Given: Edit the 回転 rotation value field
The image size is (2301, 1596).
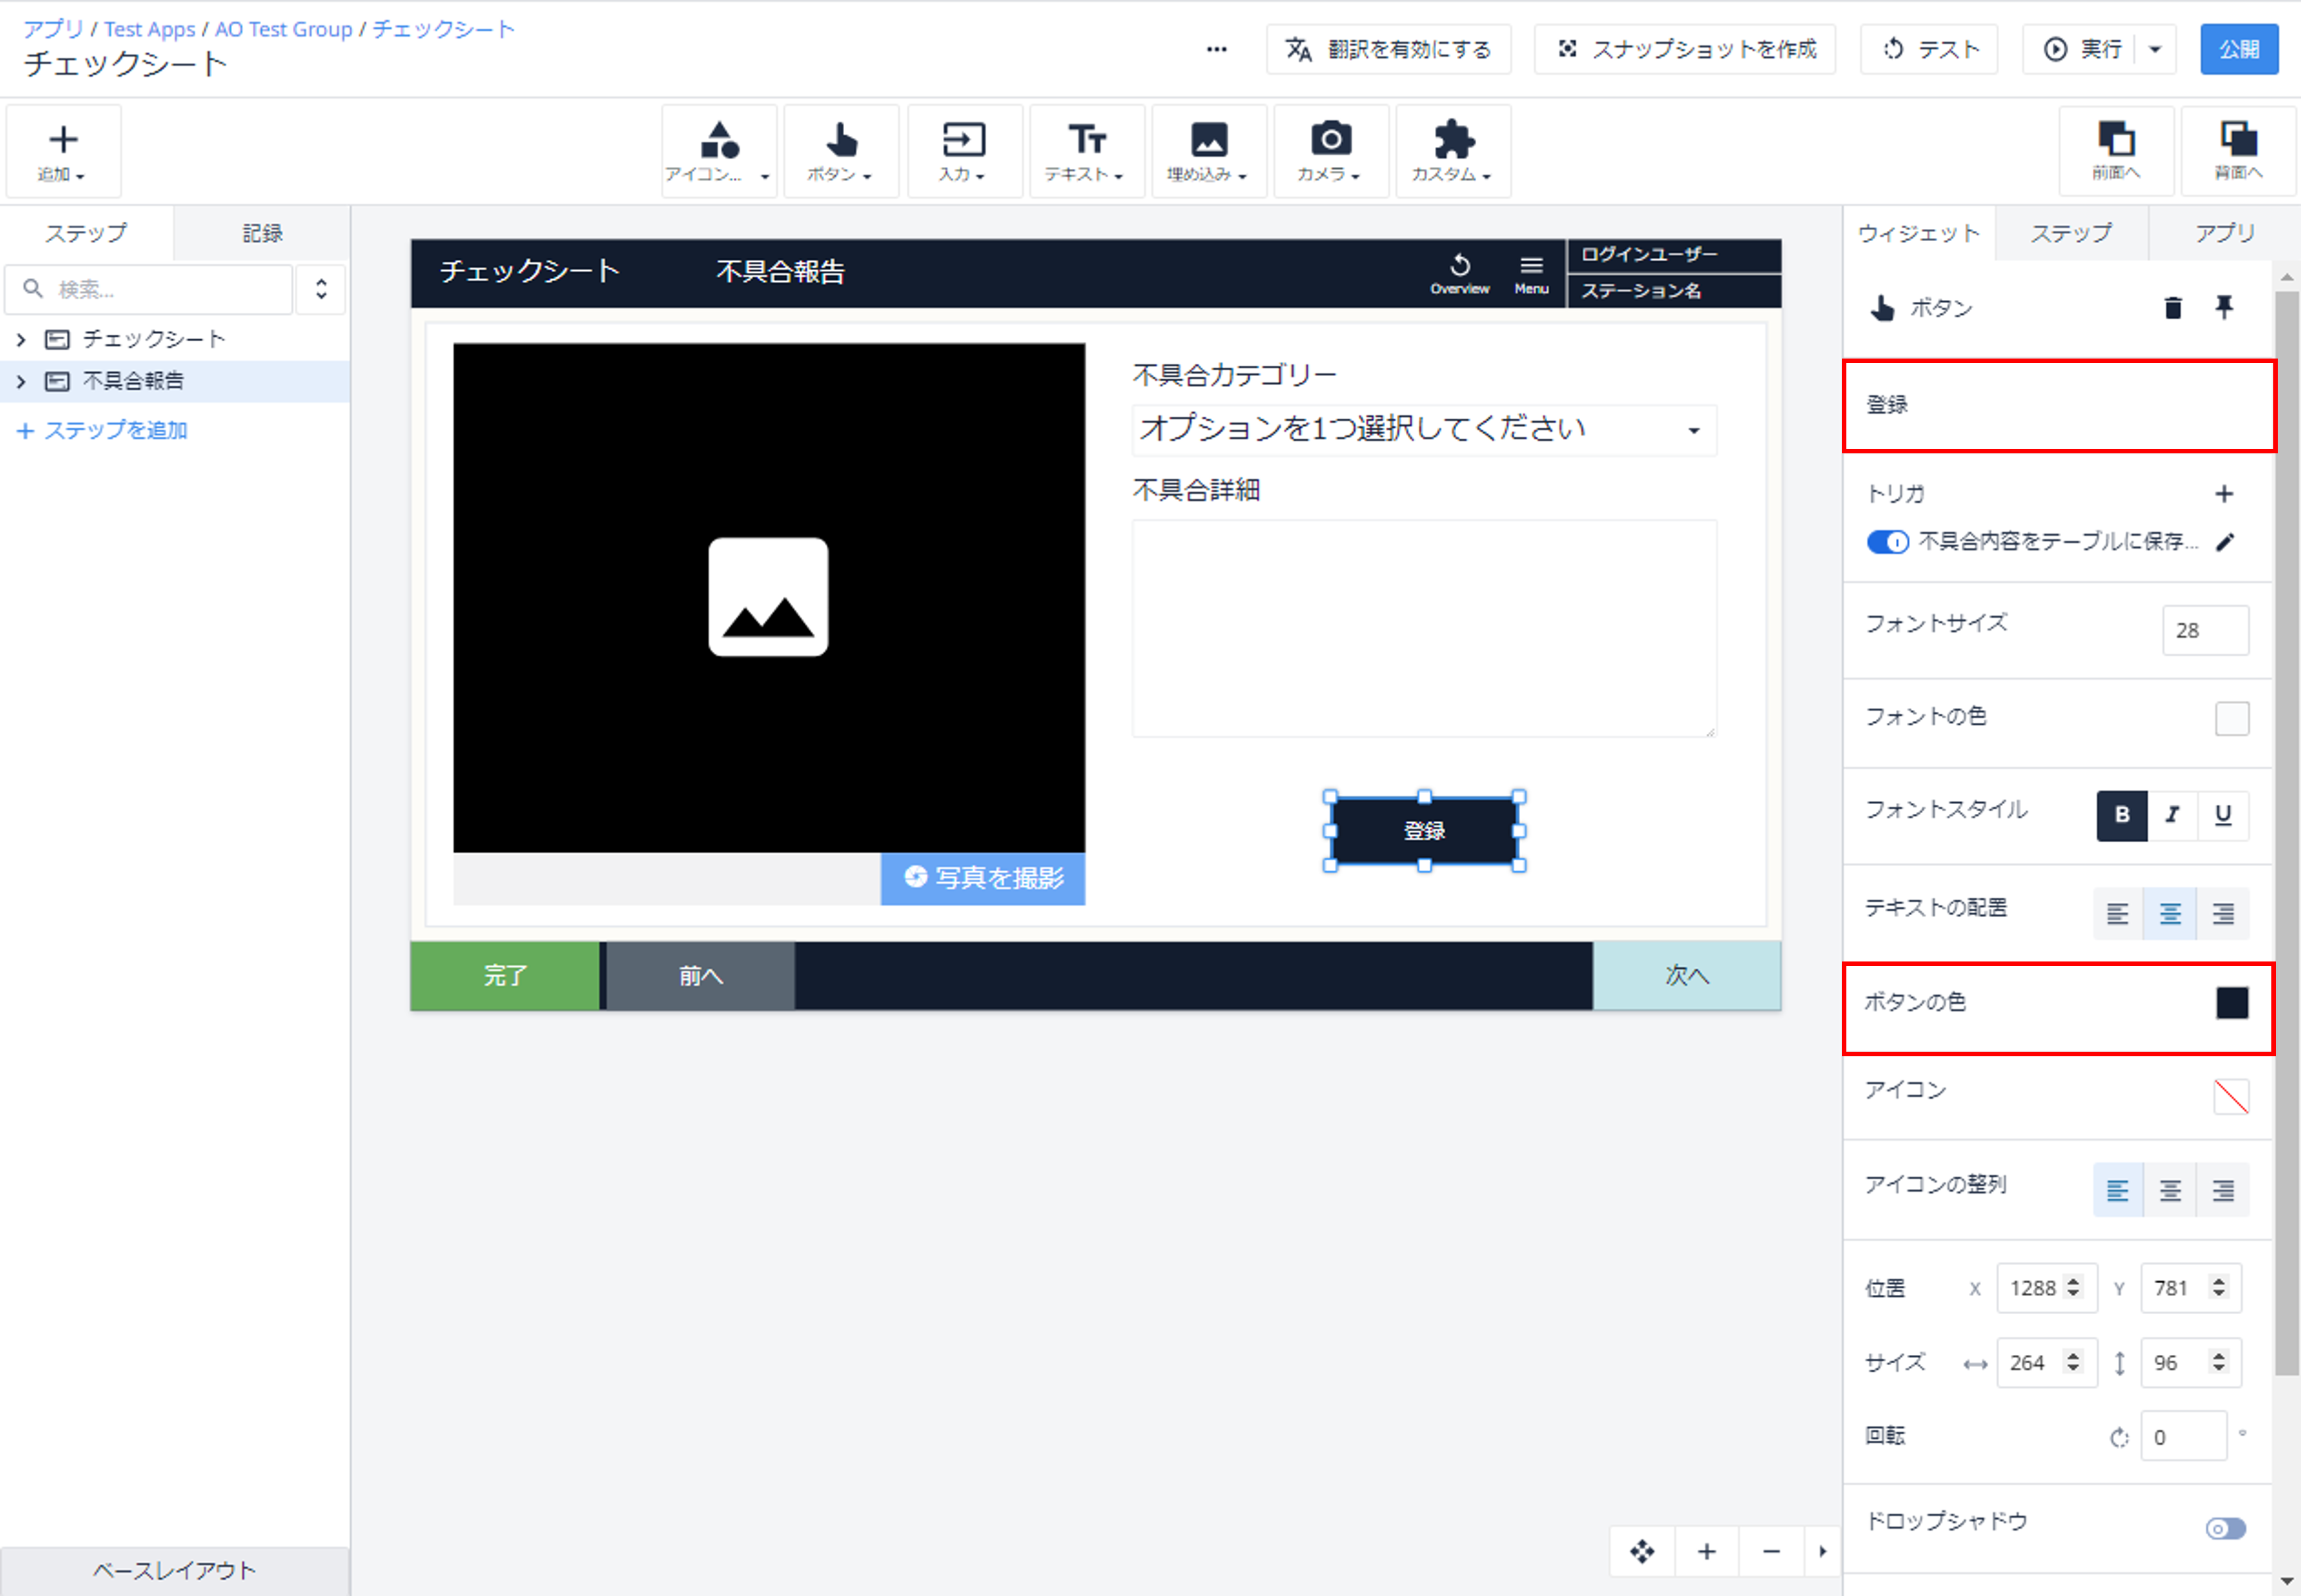Looking at the screenshot, I should [x=2183, y=1437].
